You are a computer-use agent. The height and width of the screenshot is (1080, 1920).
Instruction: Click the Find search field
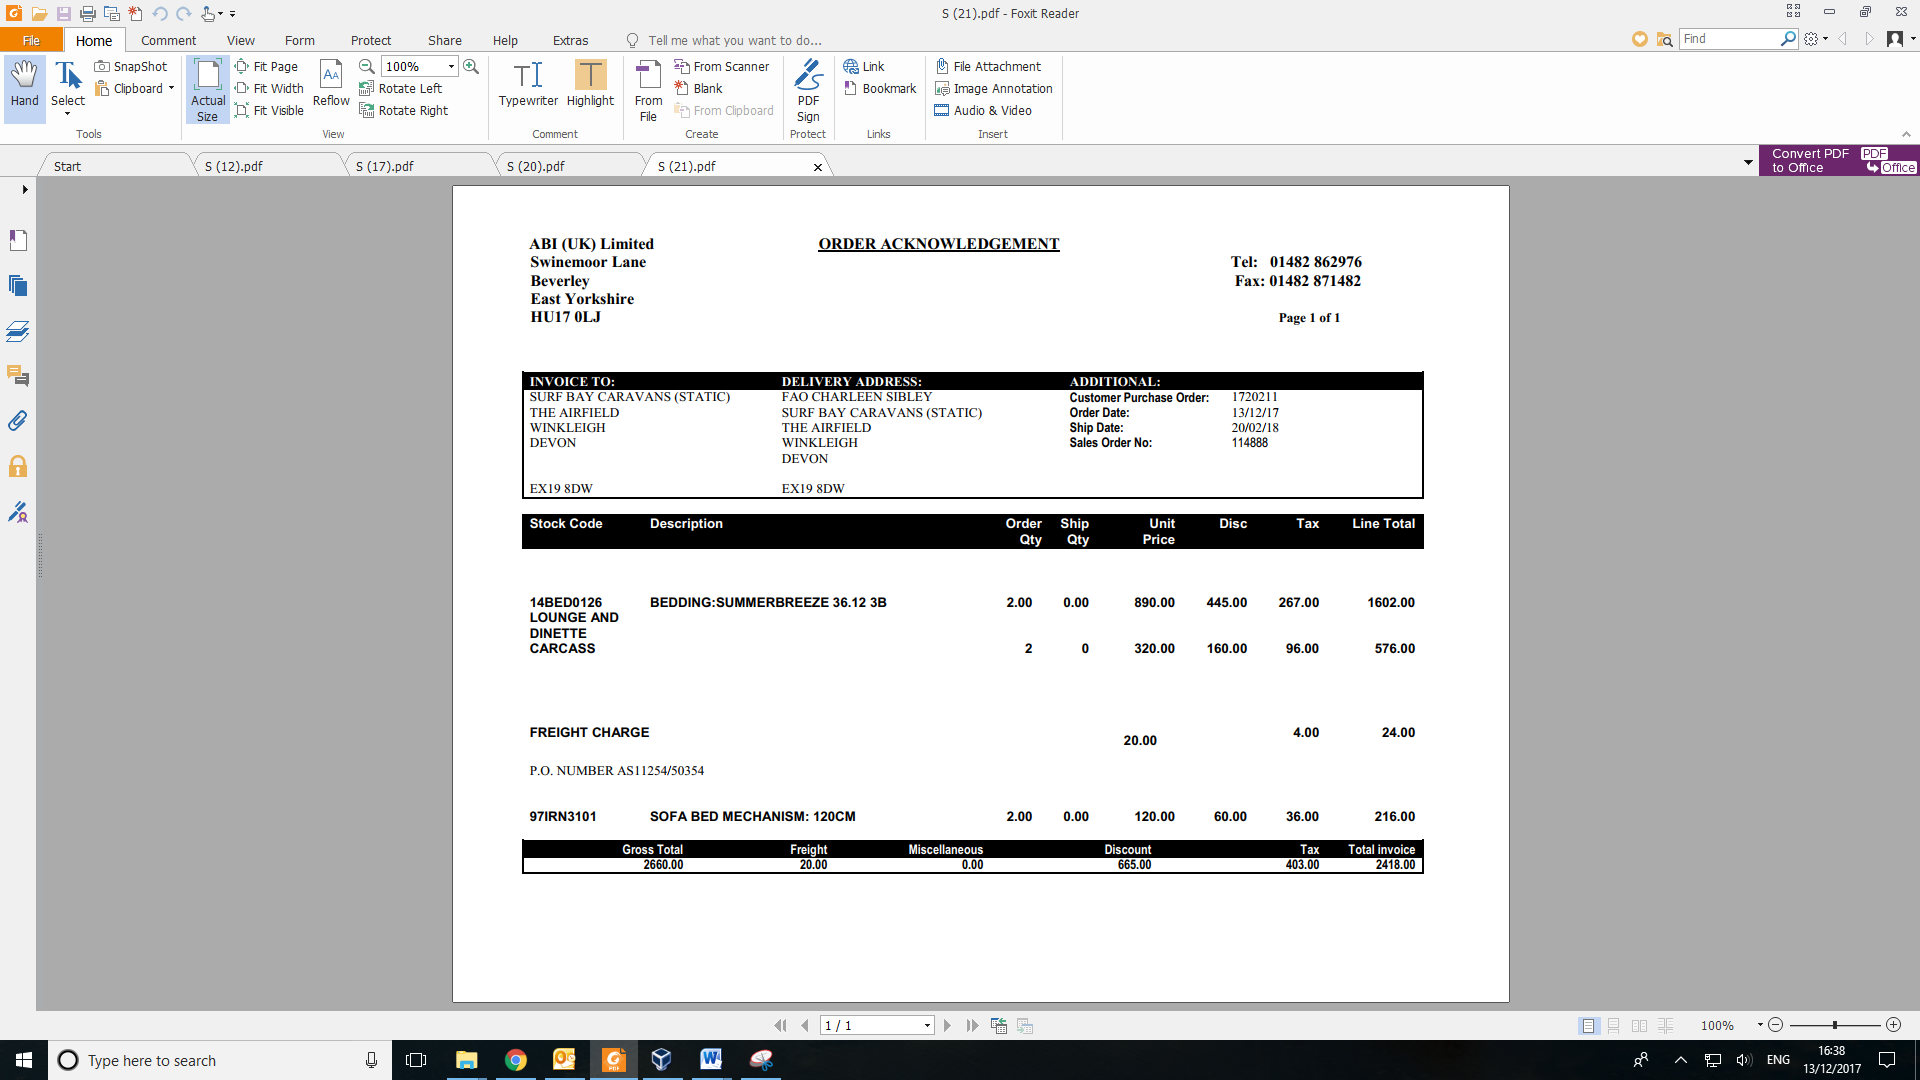1730,39
